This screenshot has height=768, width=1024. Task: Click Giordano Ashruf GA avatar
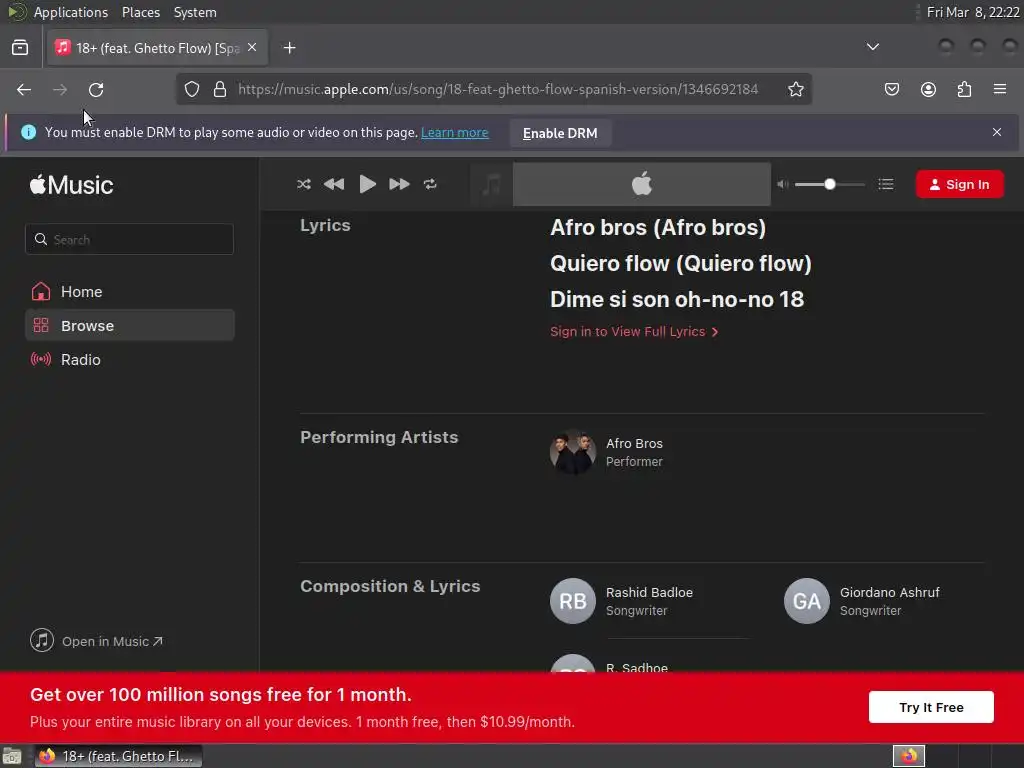[x=807, y=601]
